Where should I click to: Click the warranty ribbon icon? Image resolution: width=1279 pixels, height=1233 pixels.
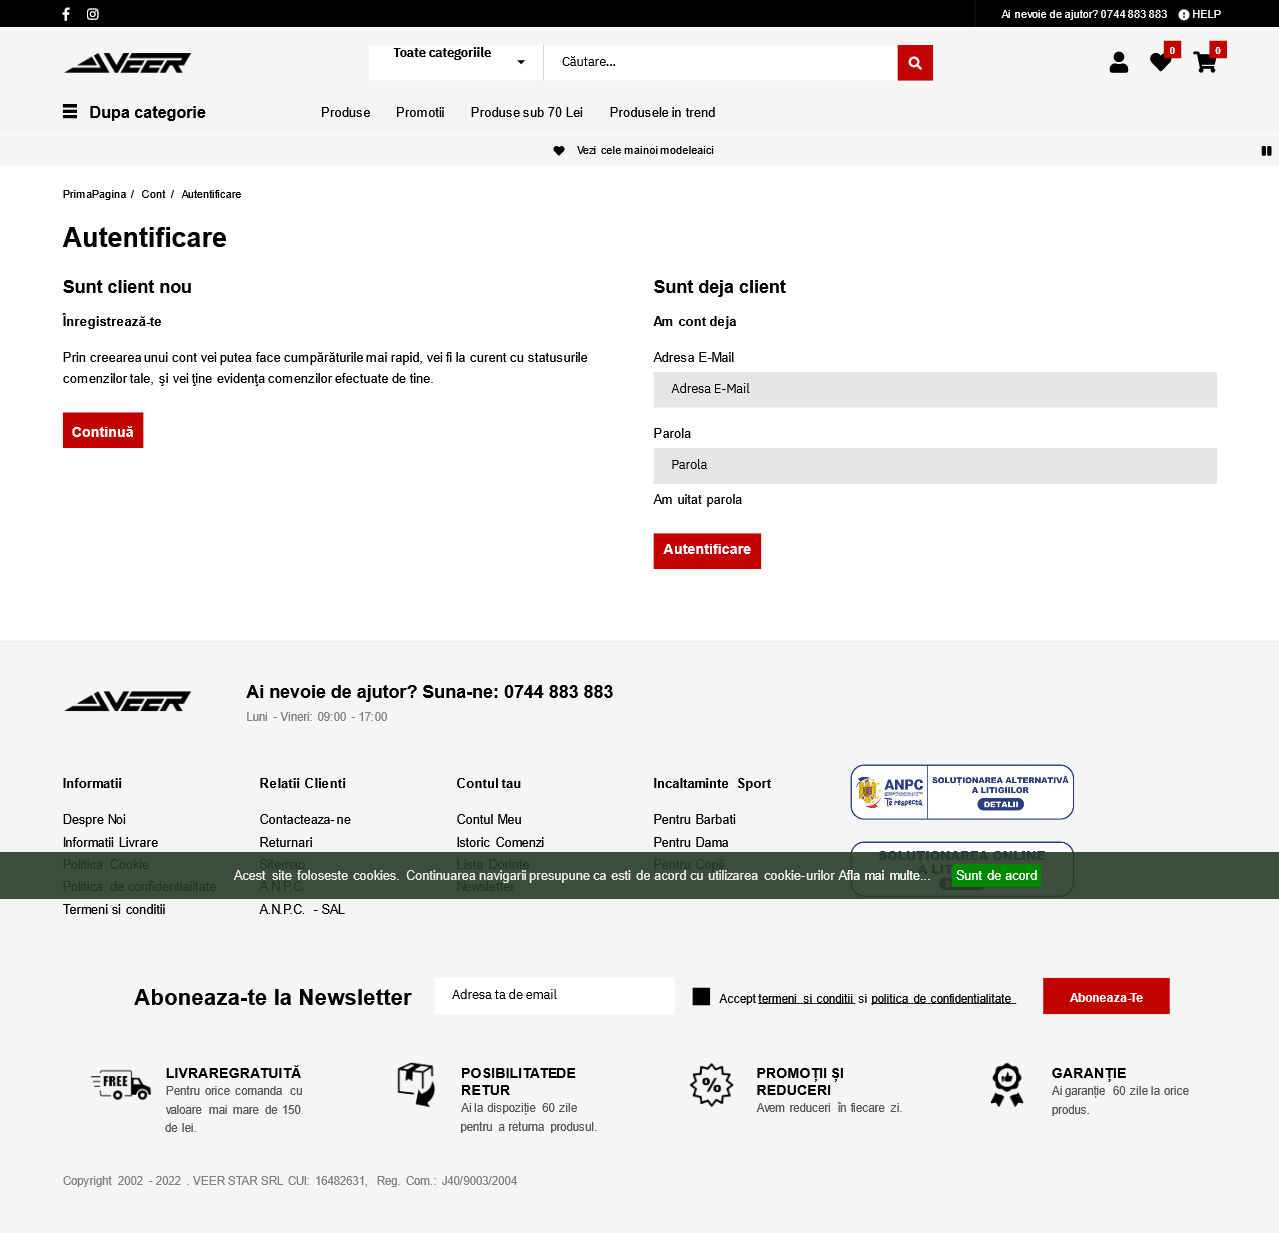point(1007,1085)
